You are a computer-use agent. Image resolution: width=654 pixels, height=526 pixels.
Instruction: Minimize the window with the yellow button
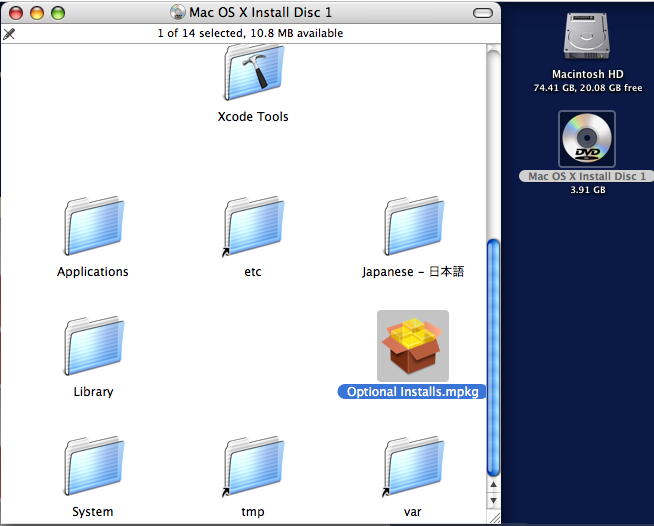(x=37, y=13)
